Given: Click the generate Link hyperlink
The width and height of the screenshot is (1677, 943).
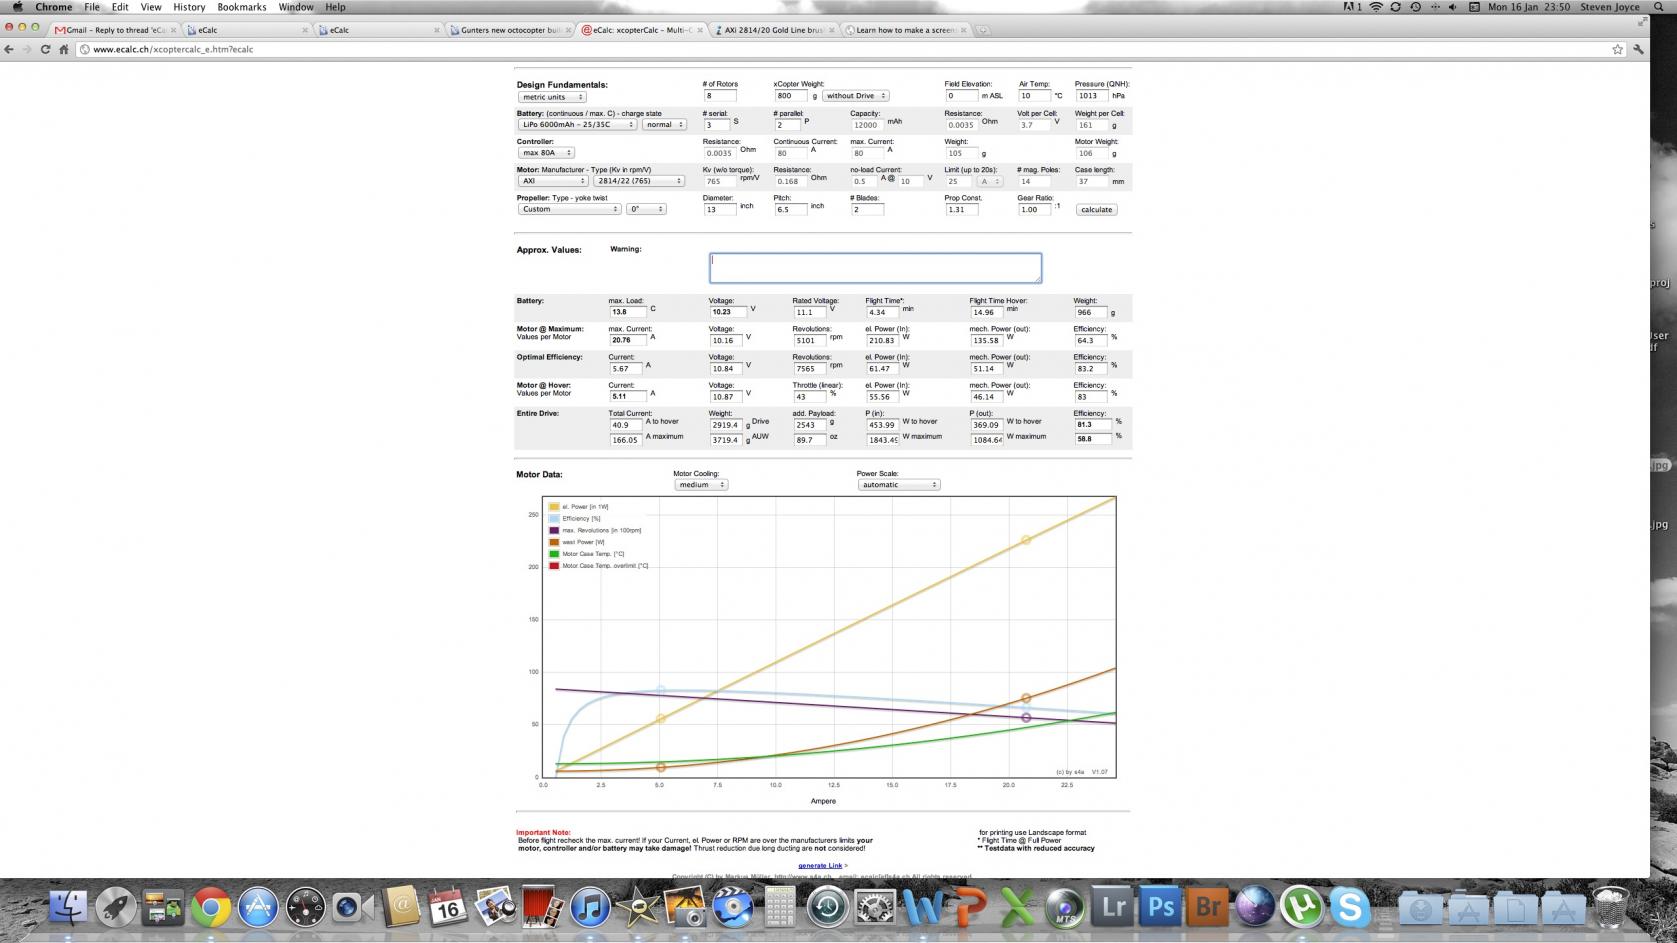Looking at the screenshot, I should pyautogui.click(x=819, y=866).
